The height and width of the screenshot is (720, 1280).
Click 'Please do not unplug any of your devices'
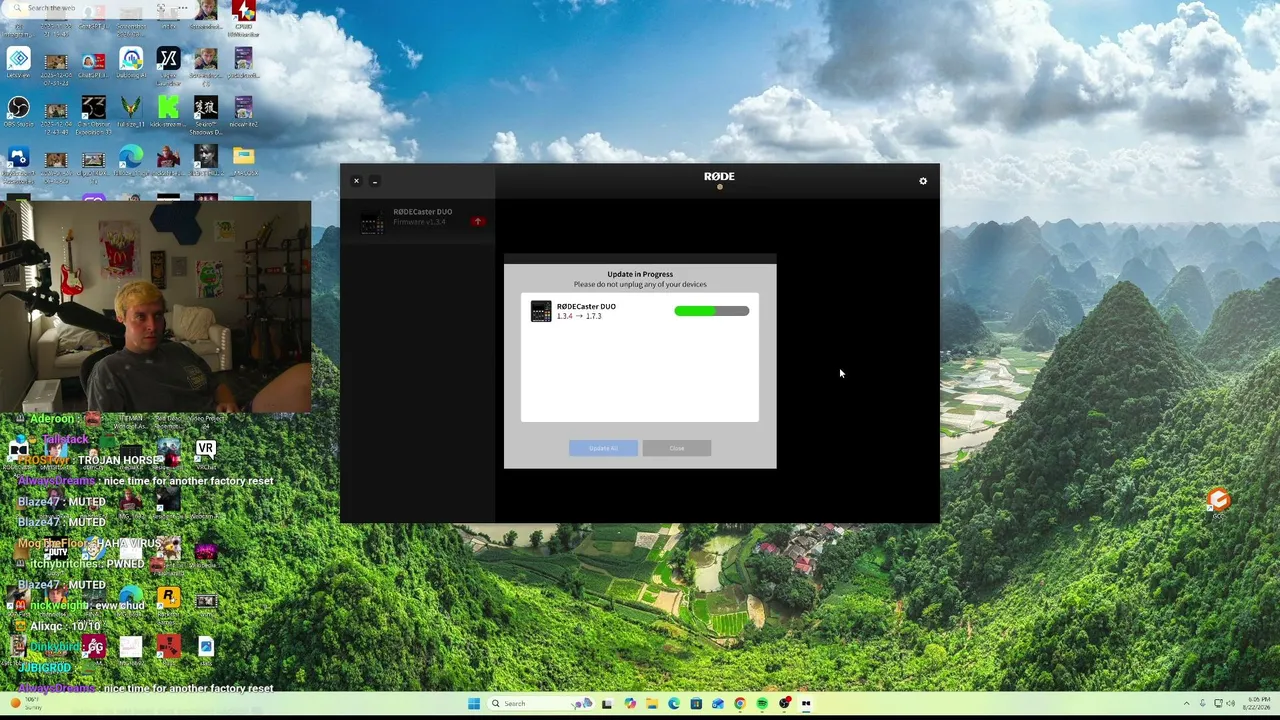[x=640, y=284]
